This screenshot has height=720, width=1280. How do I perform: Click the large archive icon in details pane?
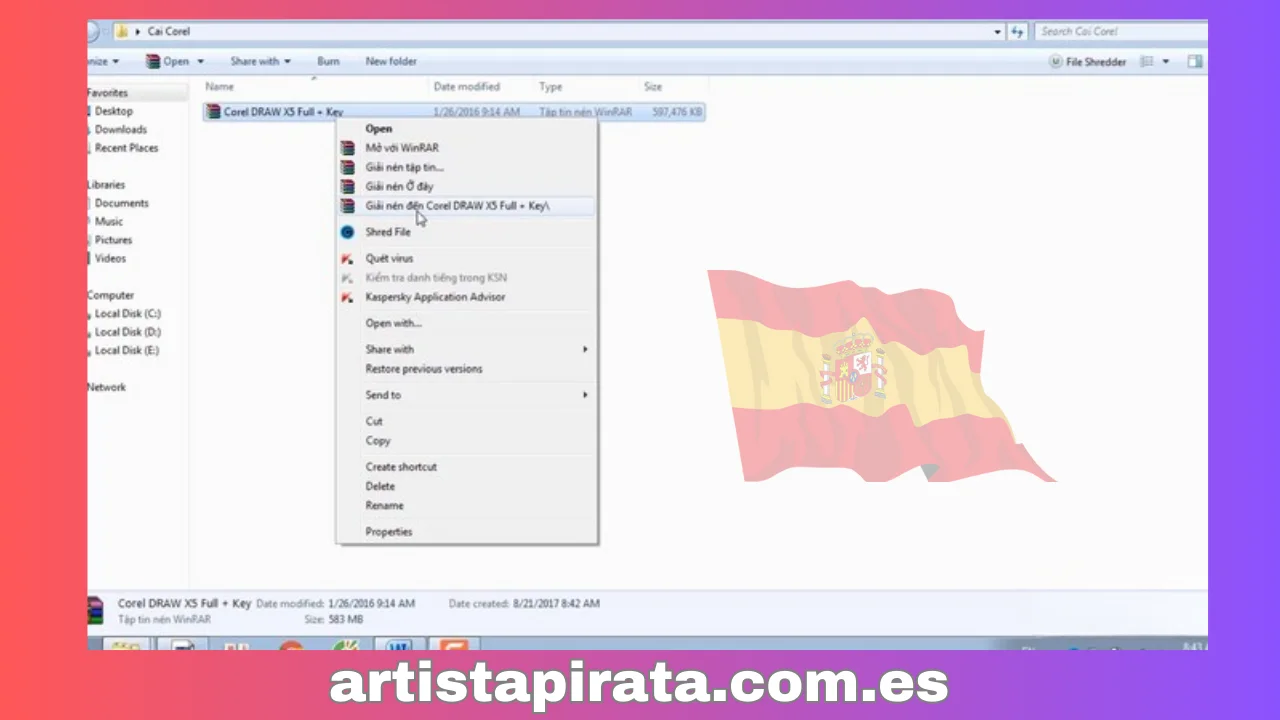(x=96, y=611)
